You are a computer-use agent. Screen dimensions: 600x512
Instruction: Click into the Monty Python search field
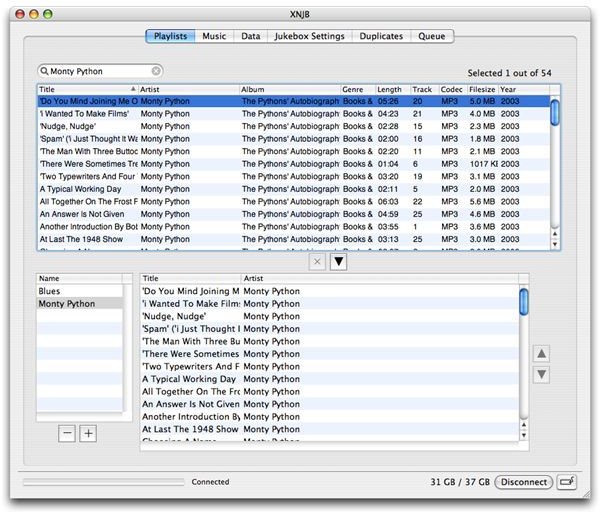click(100, 71)
